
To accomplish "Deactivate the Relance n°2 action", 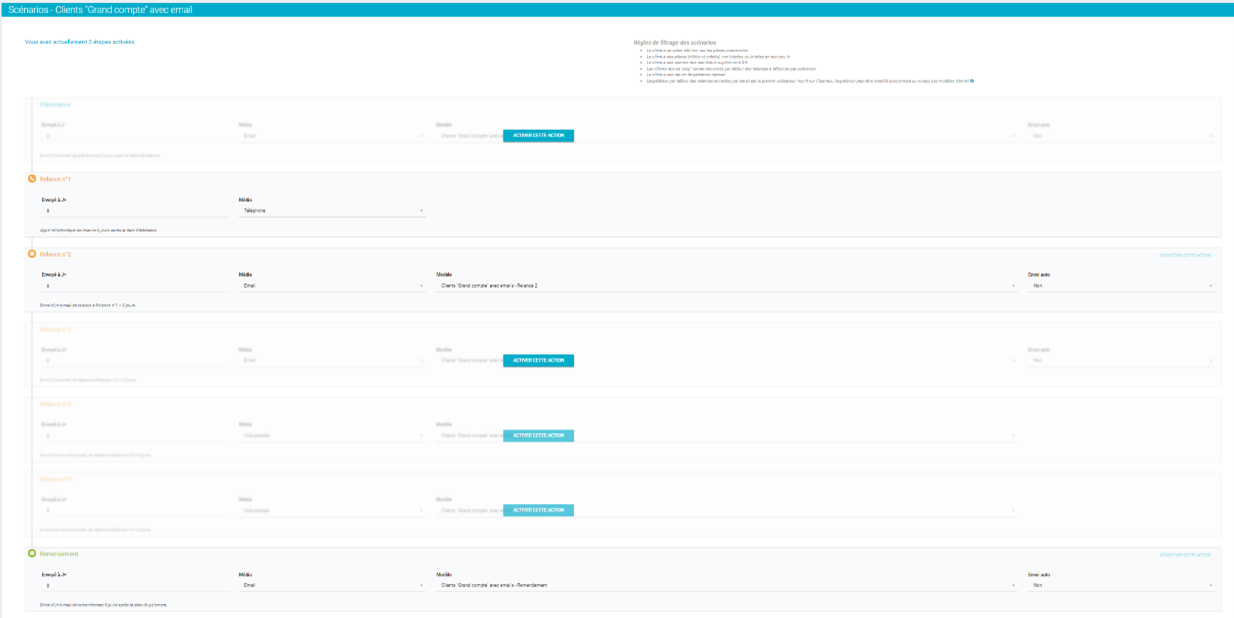I will coord(1184,255).
